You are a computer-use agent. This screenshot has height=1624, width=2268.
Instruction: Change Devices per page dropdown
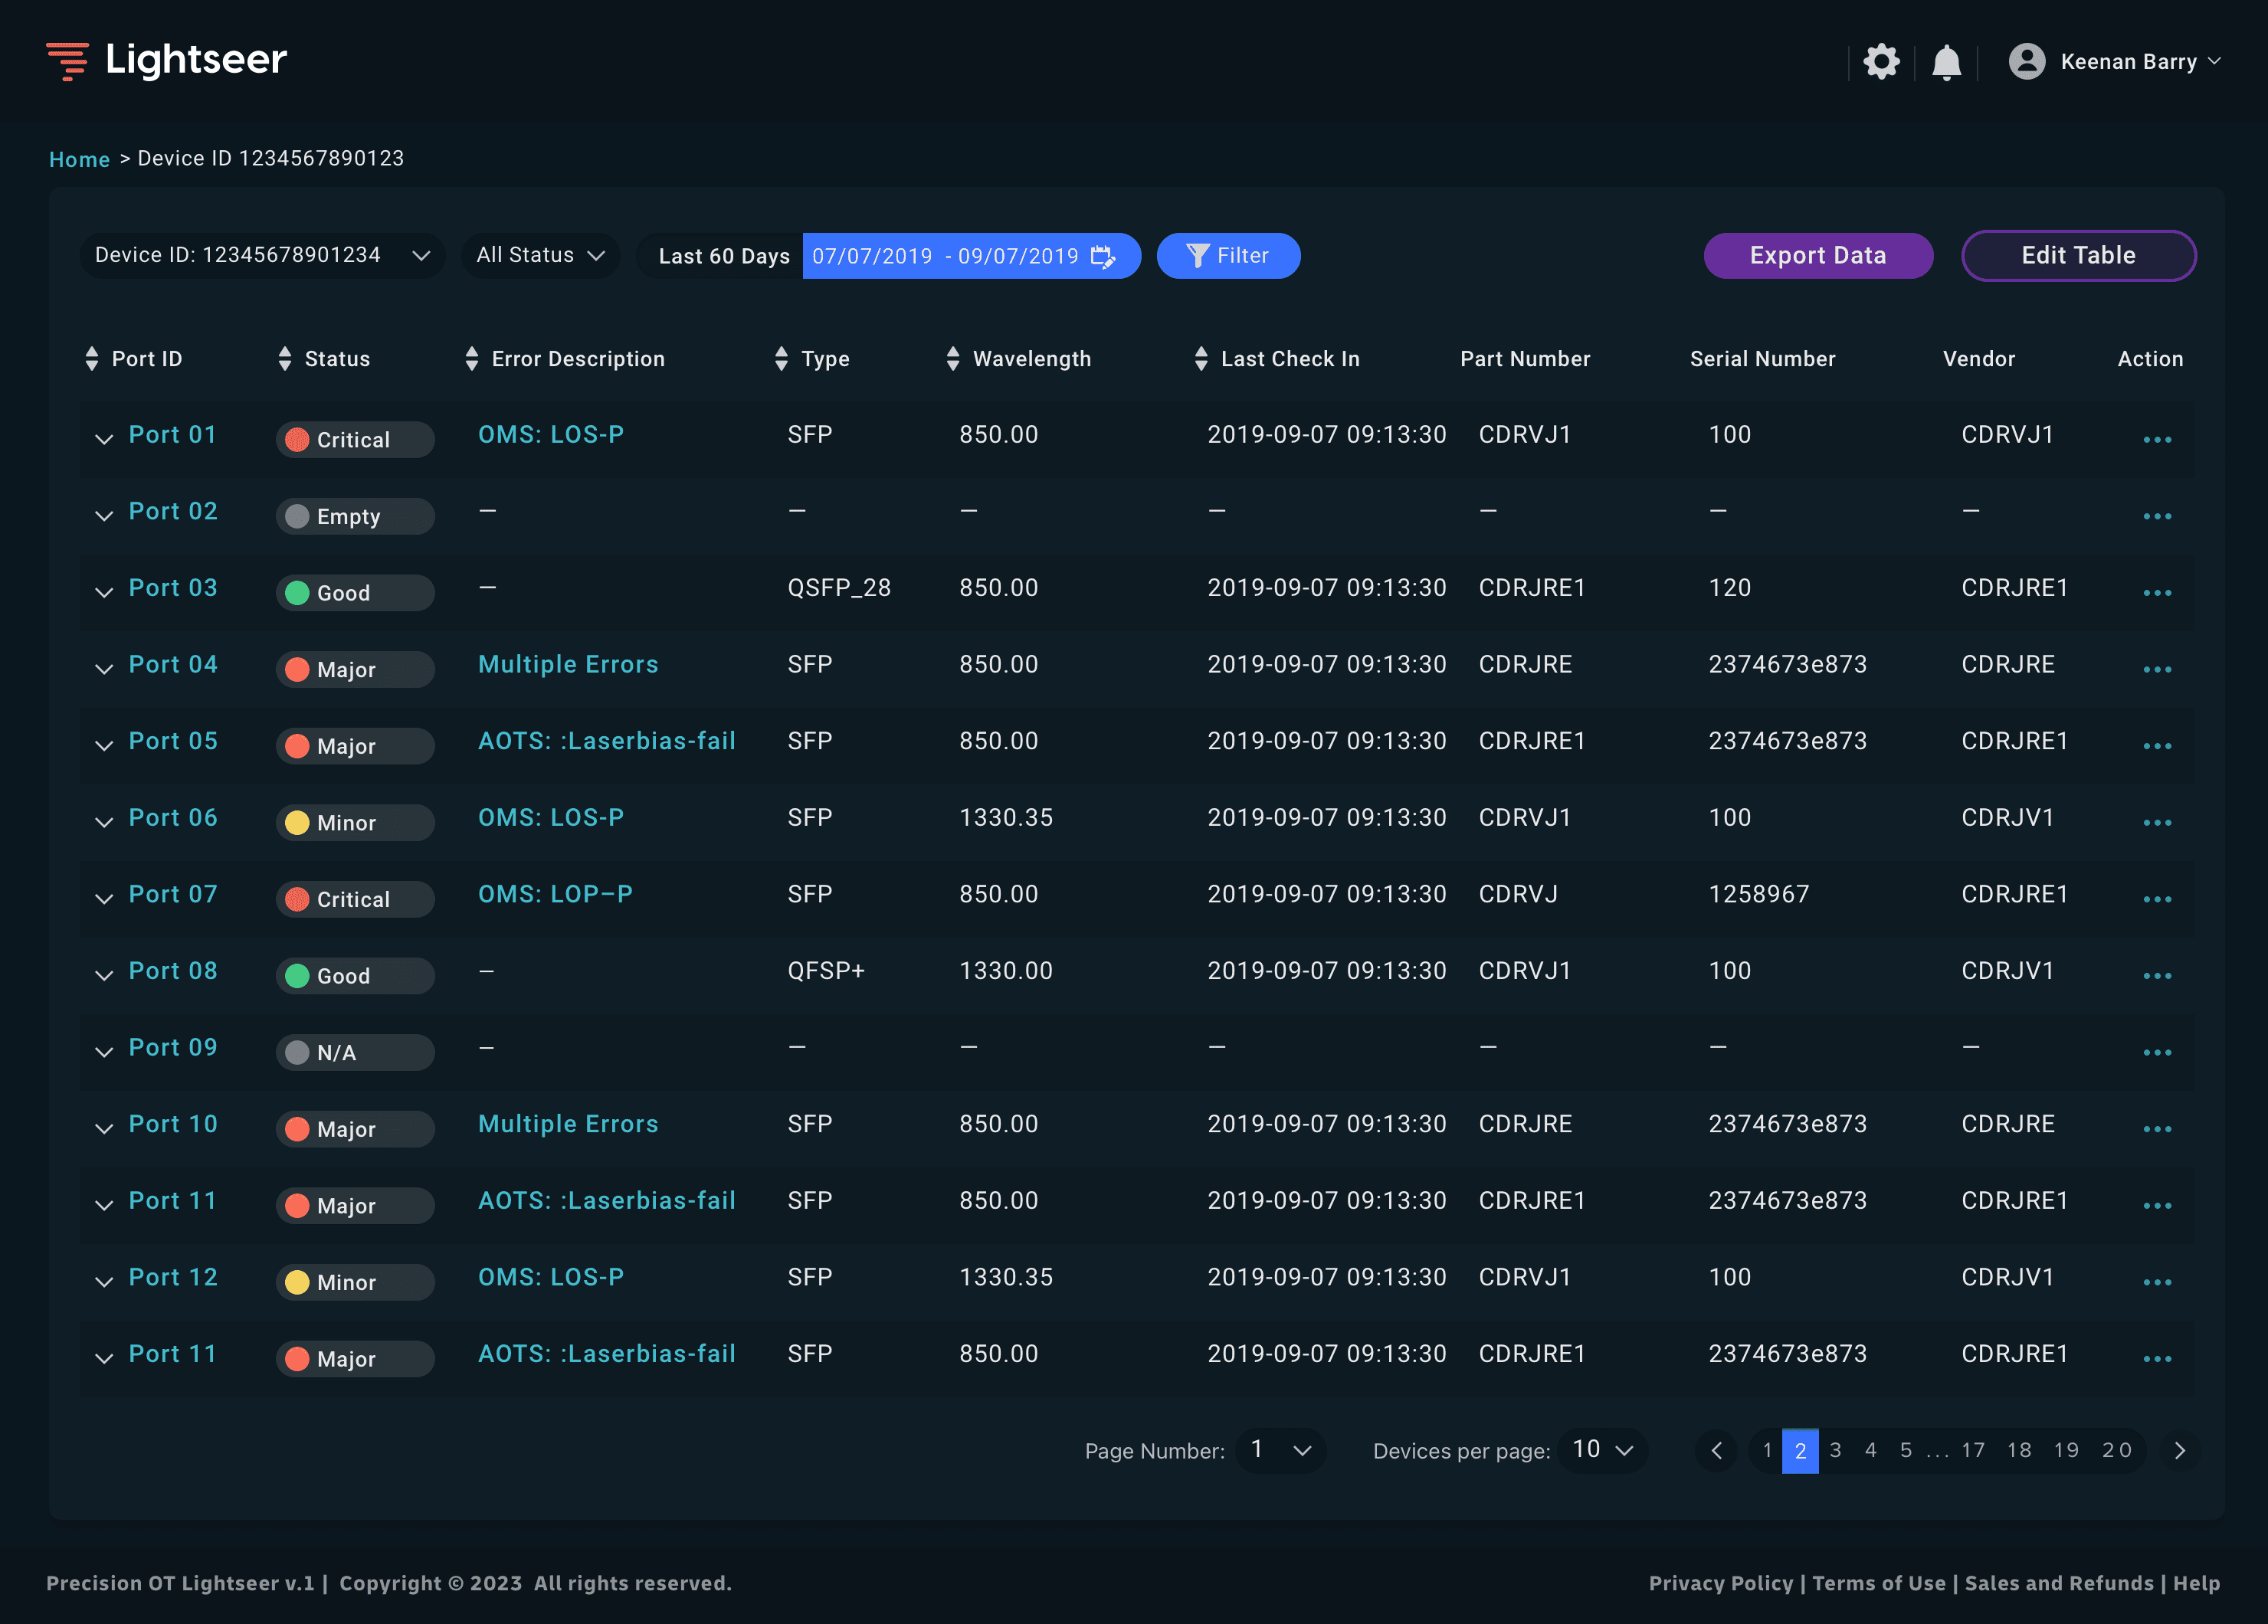click(x=1602, y=1450)
